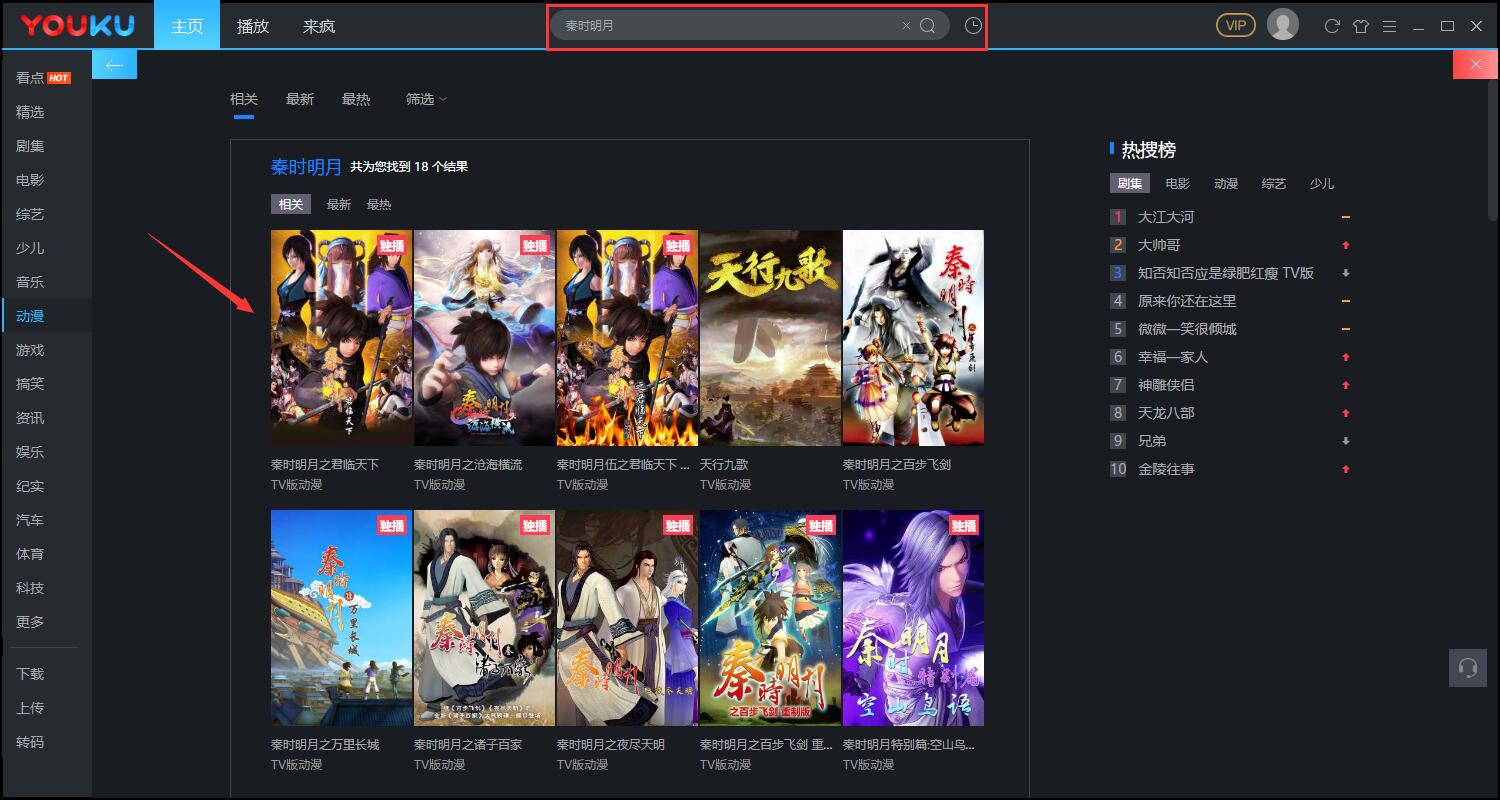The image size is (1500, 800).
Task: Switch results sorting to 最新
Action: click(300, 99)
